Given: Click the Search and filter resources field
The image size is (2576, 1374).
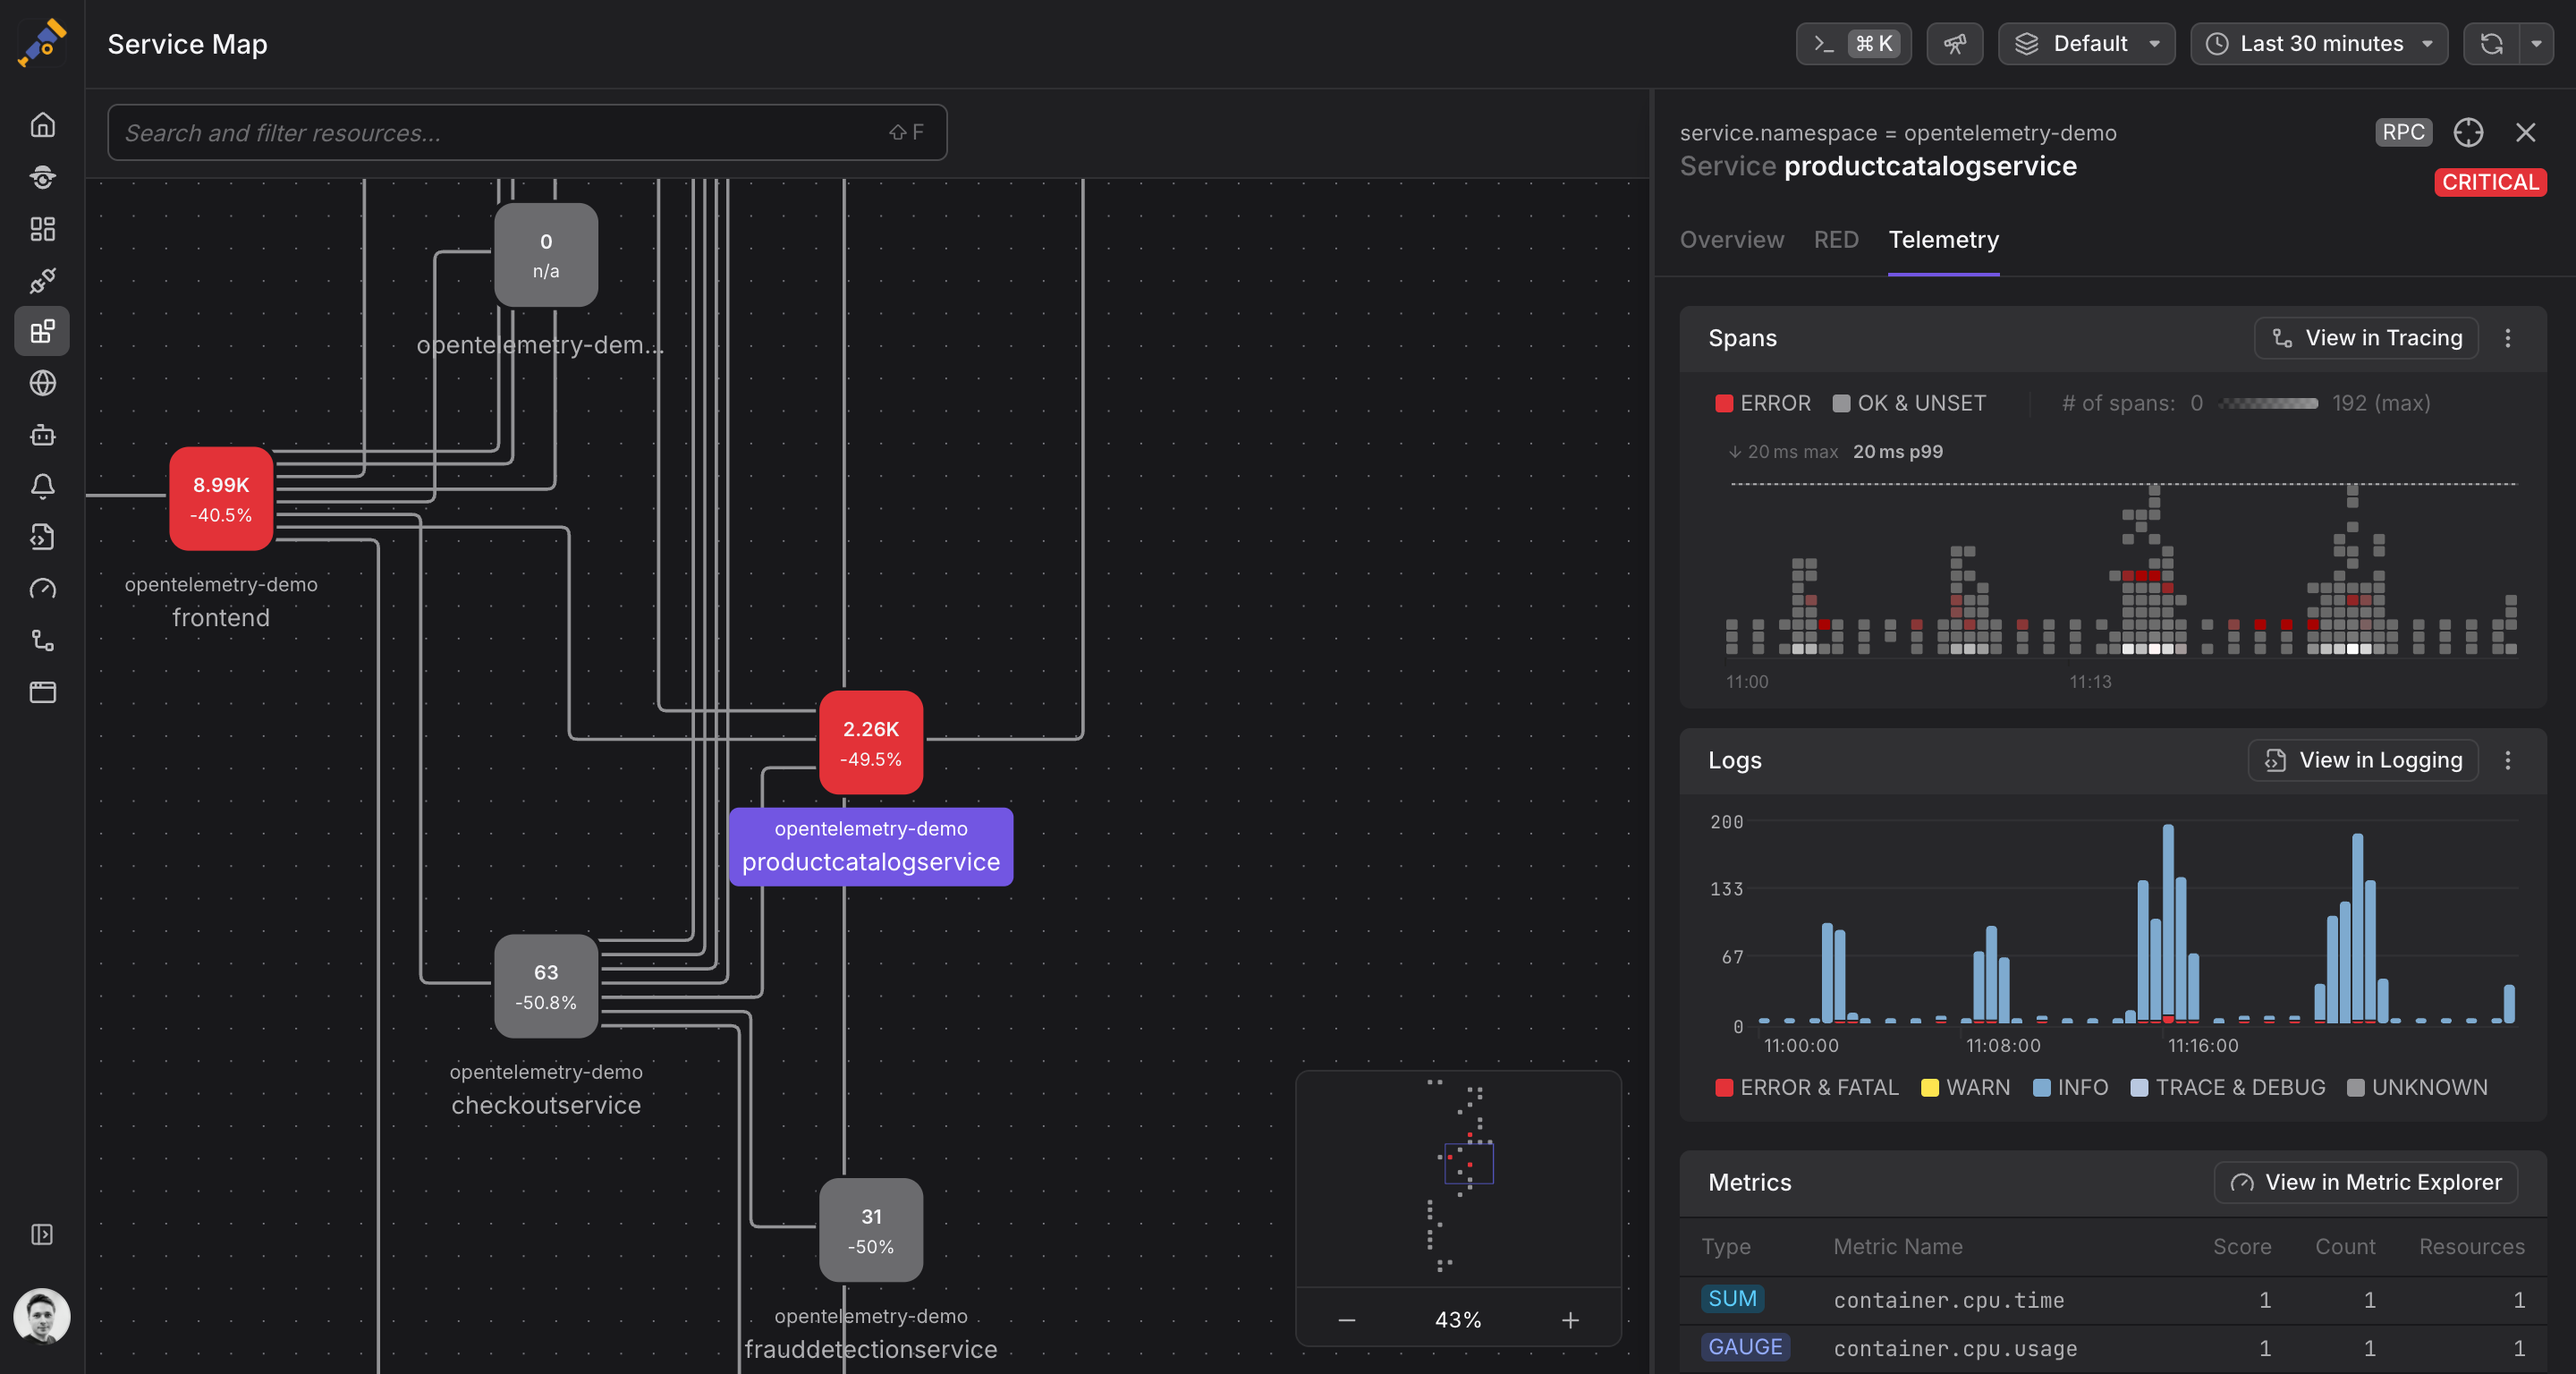Looking at the screenshot, I should coord(527,132).
